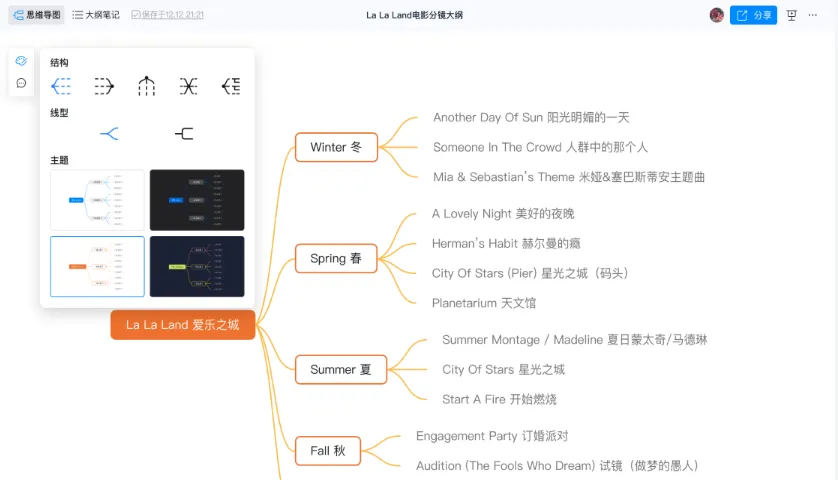838x480 pixels.
Task: Select the dashed box arrow logic structure
Action: (104, 86)
